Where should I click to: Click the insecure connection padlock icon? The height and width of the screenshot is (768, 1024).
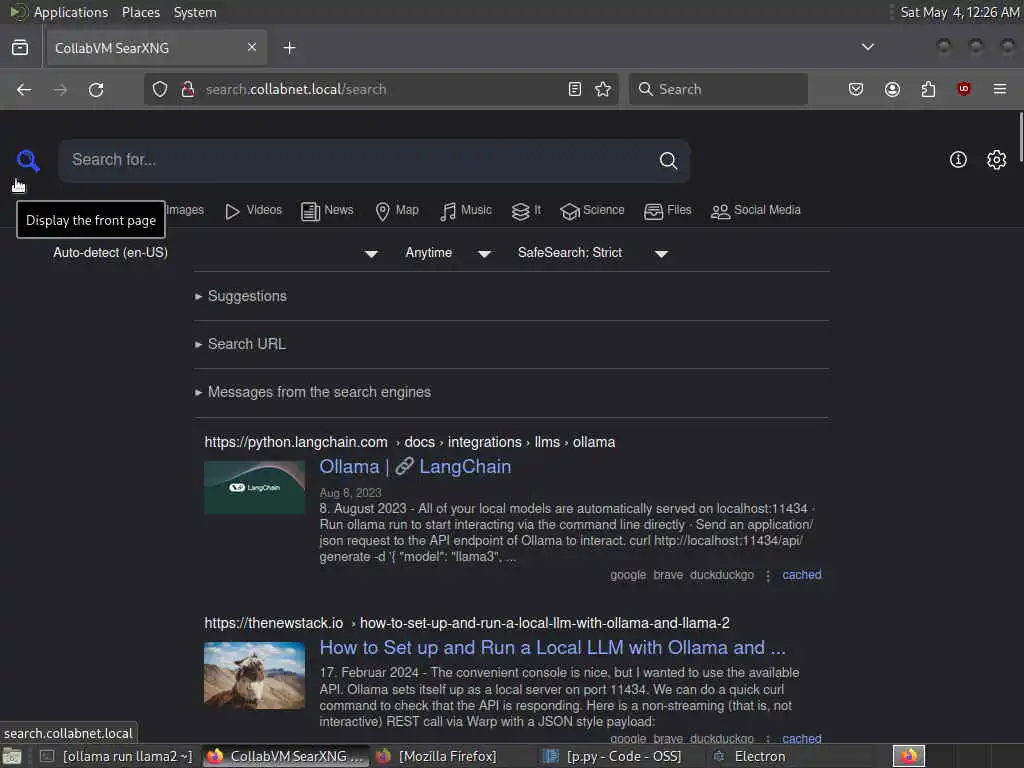coord(188,89)
